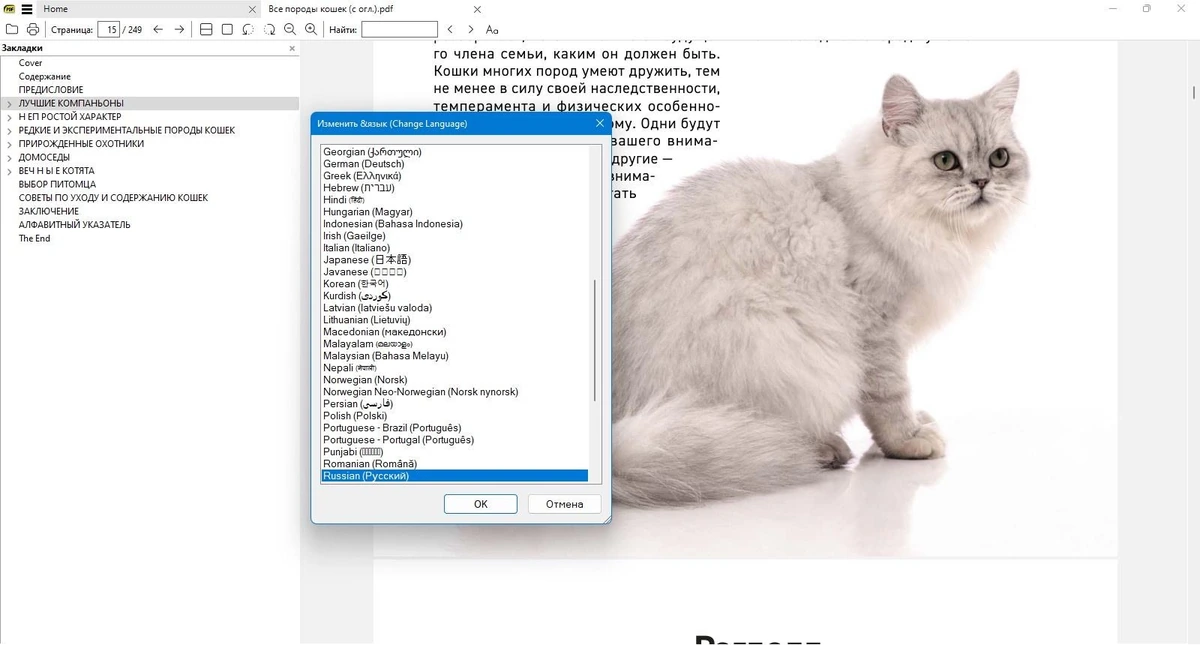Open the ВЫБОР ПИТОМЦА bookmark
This screenshot has height=645, width=1200.
[57, 185]
